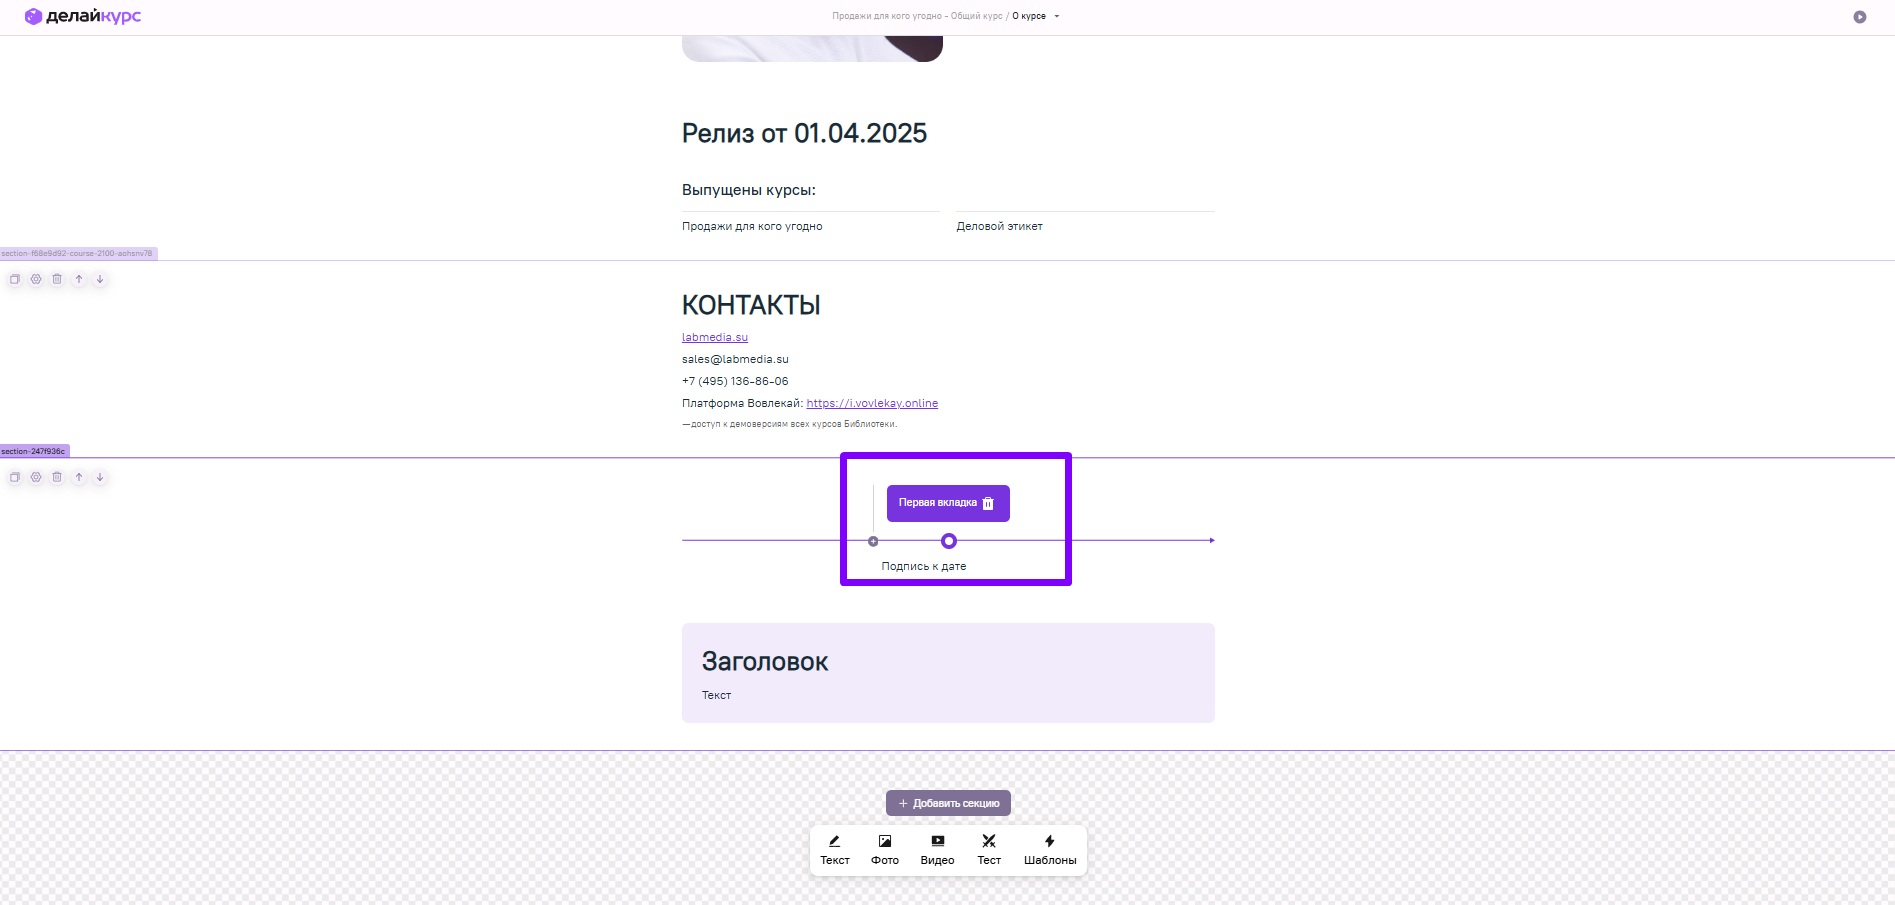
Task: Duplicate the КОНТАКТЫ section via copy icon
Action: (x=15, y=279)
